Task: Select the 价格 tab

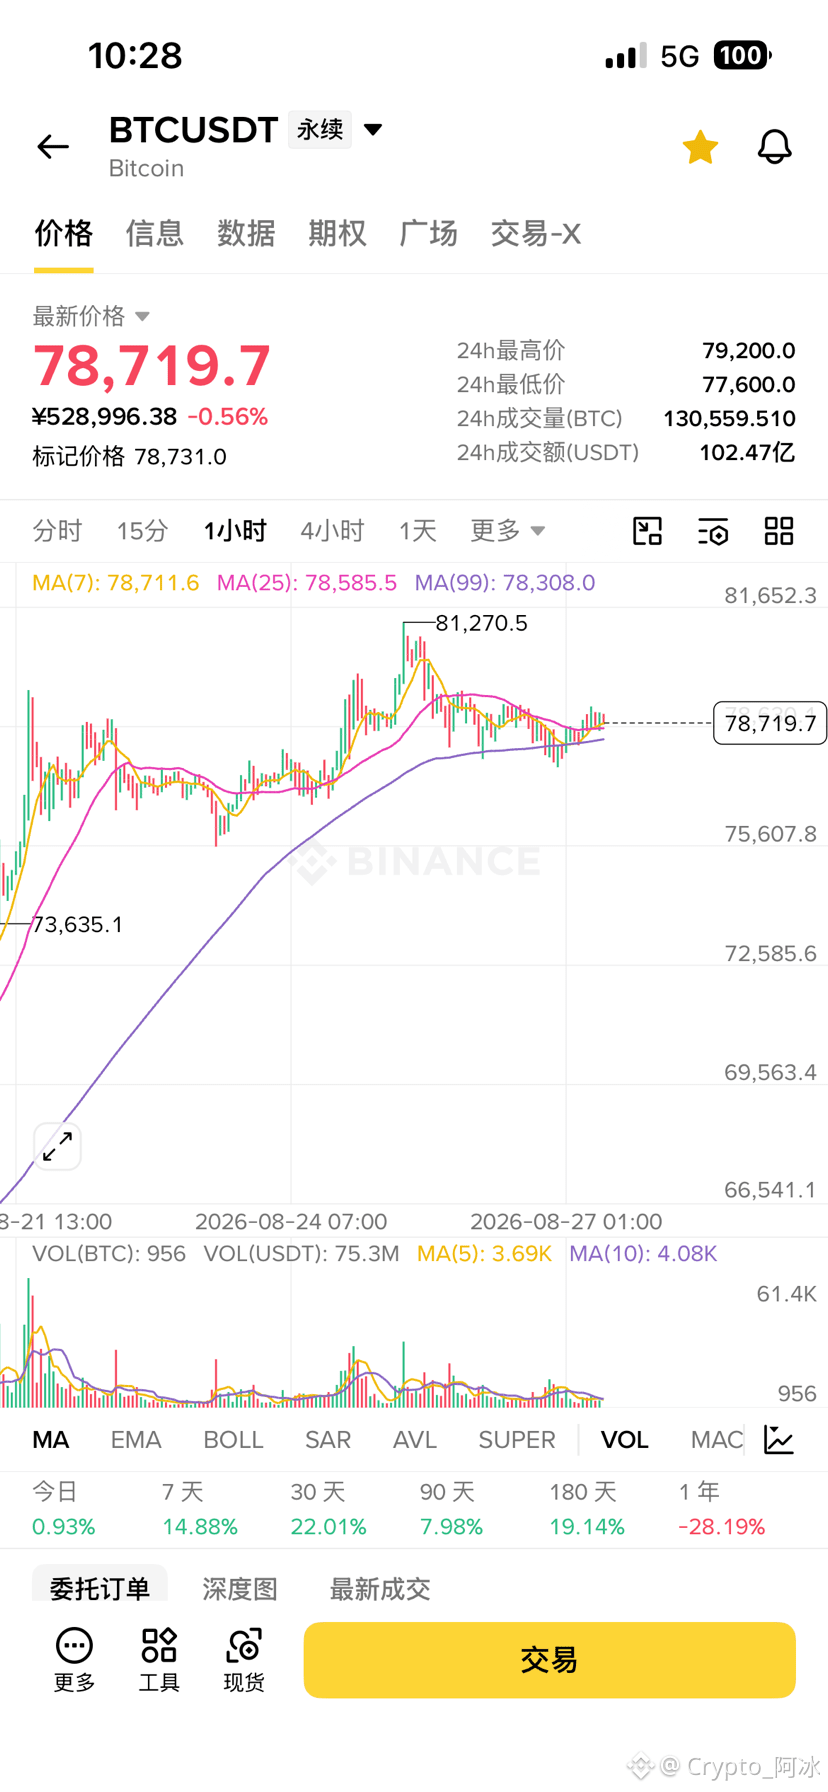Action: (x=64, y=233)
